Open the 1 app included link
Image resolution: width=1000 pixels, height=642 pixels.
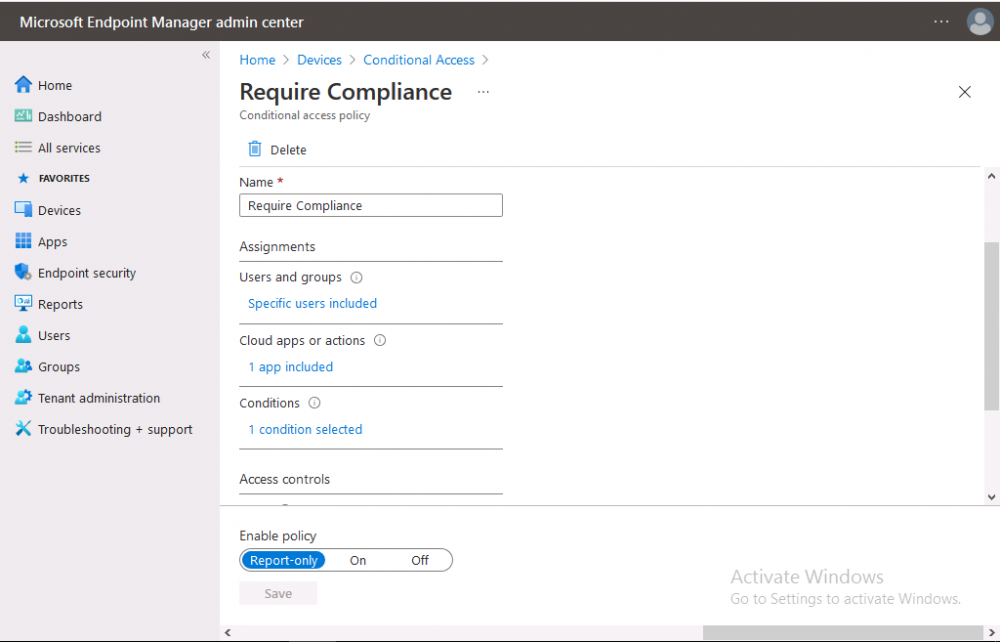[x=291, y=367]
